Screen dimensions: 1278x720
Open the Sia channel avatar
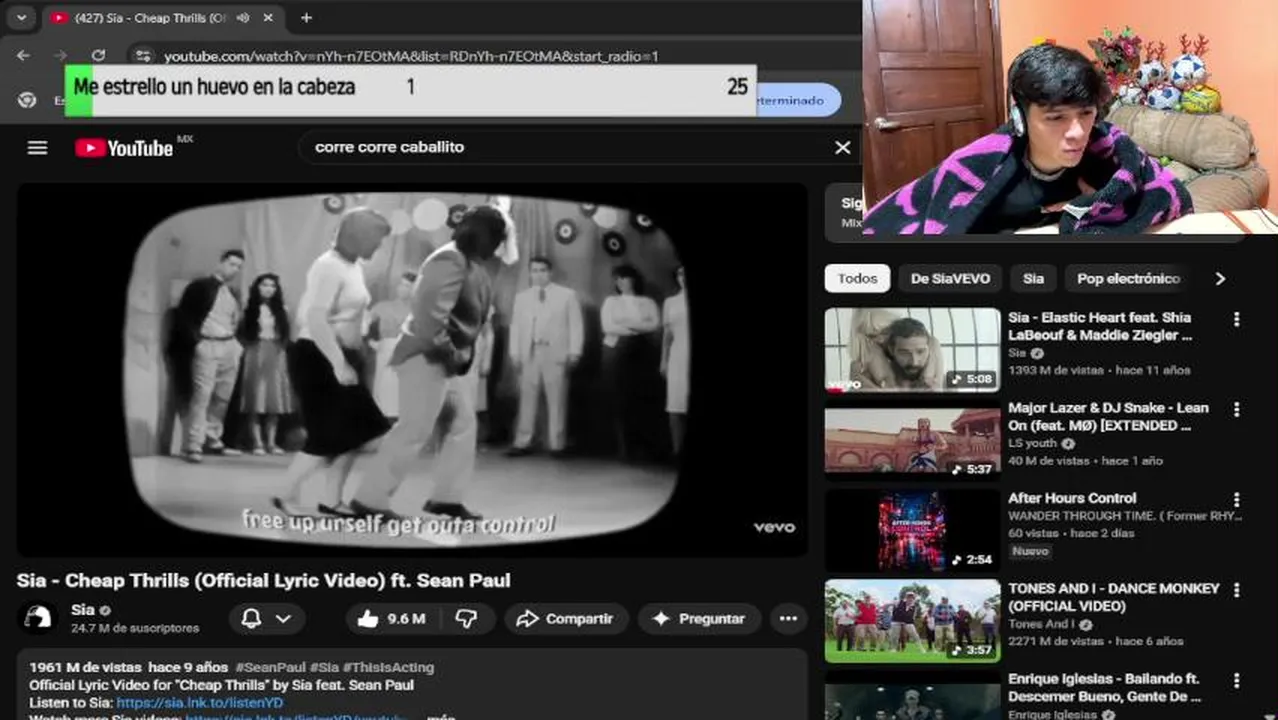[x=38, y=618]
